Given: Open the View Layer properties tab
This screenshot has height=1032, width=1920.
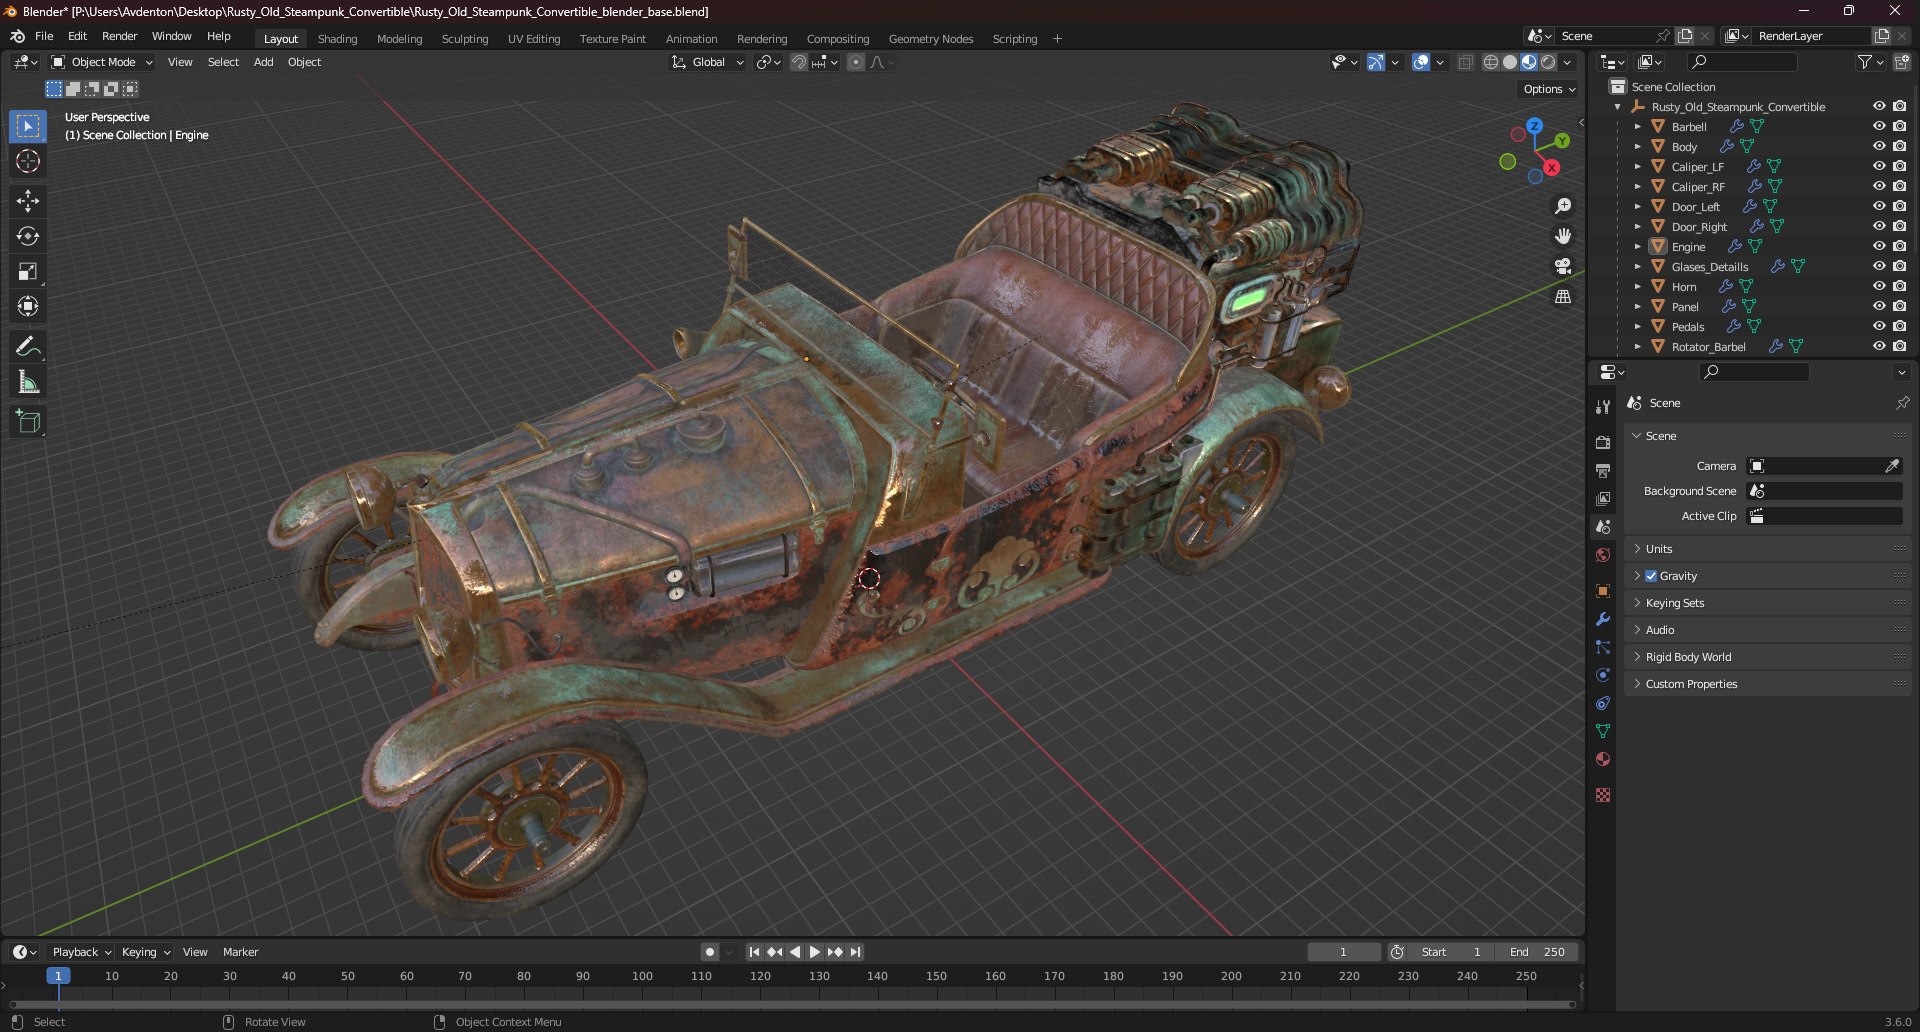Looking at the screenshot, I should (1603, 498).
